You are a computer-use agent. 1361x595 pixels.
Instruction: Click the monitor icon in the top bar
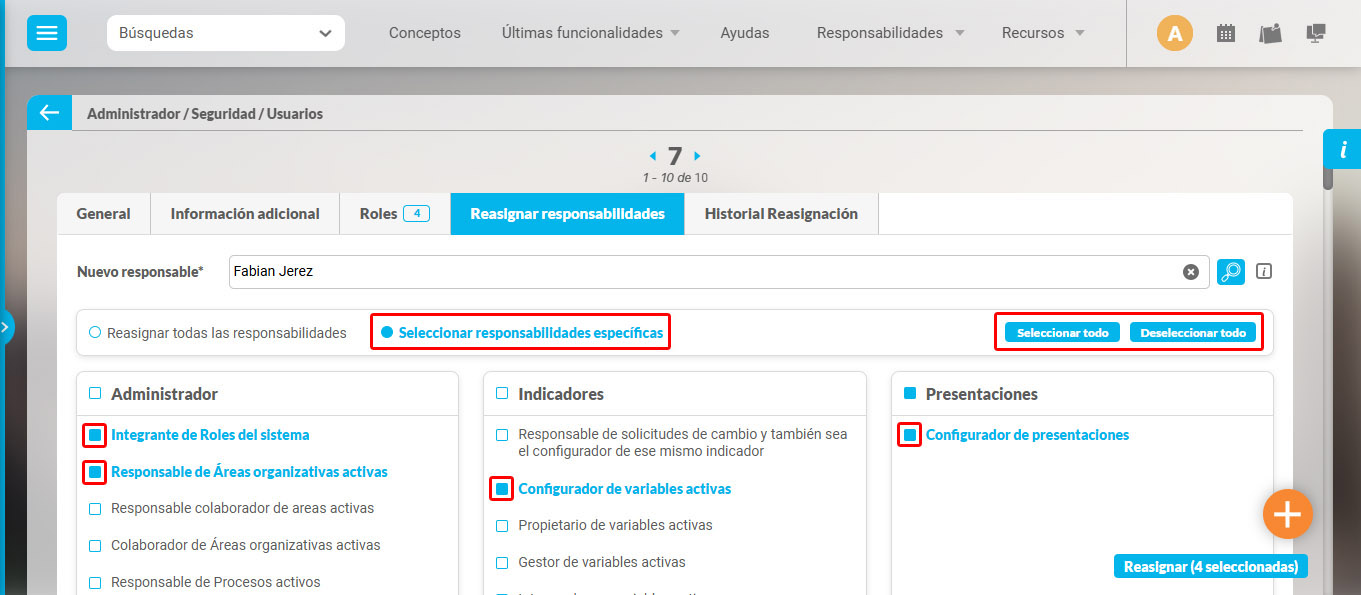[1315, 32]
